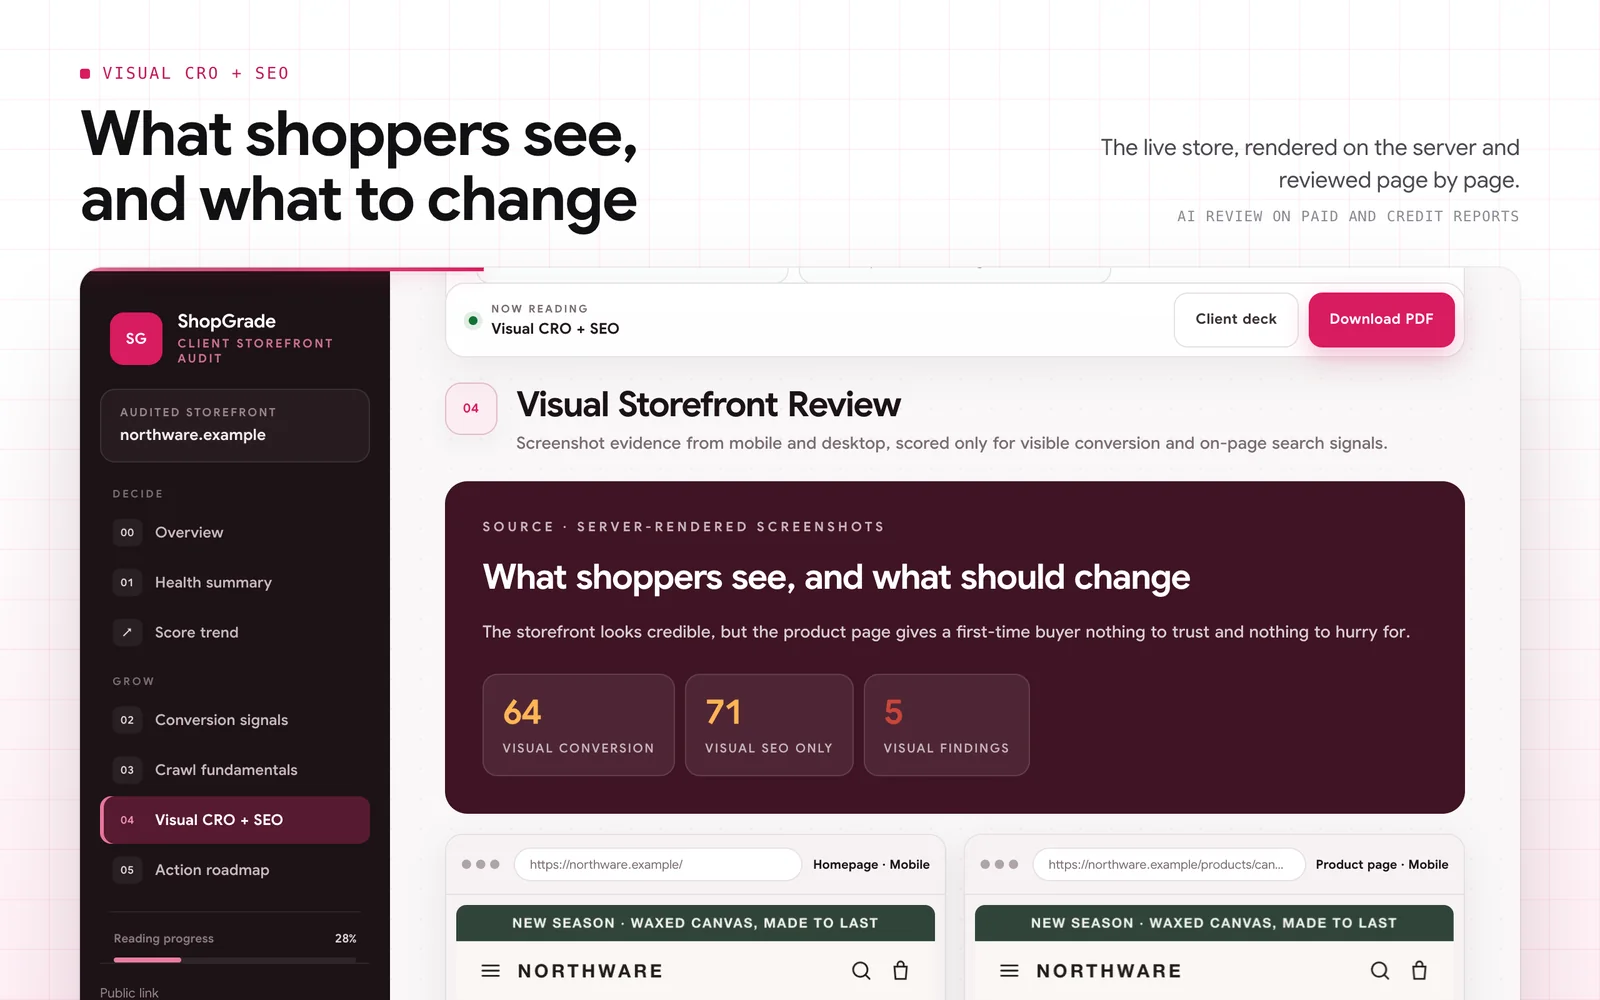
Task: Click shopping bag icon in Homepage preview
Action: [x=900, y=971]
